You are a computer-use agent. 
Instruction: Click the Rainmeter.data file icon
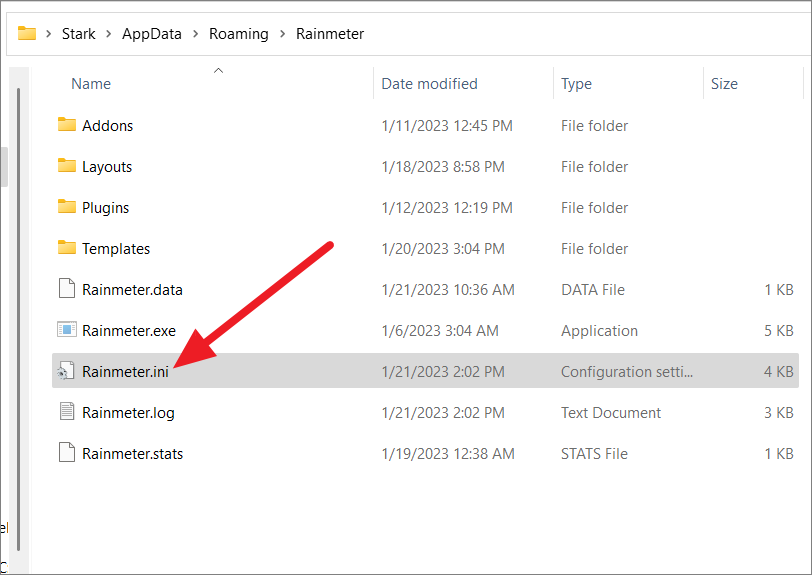[x=66, y=289]
